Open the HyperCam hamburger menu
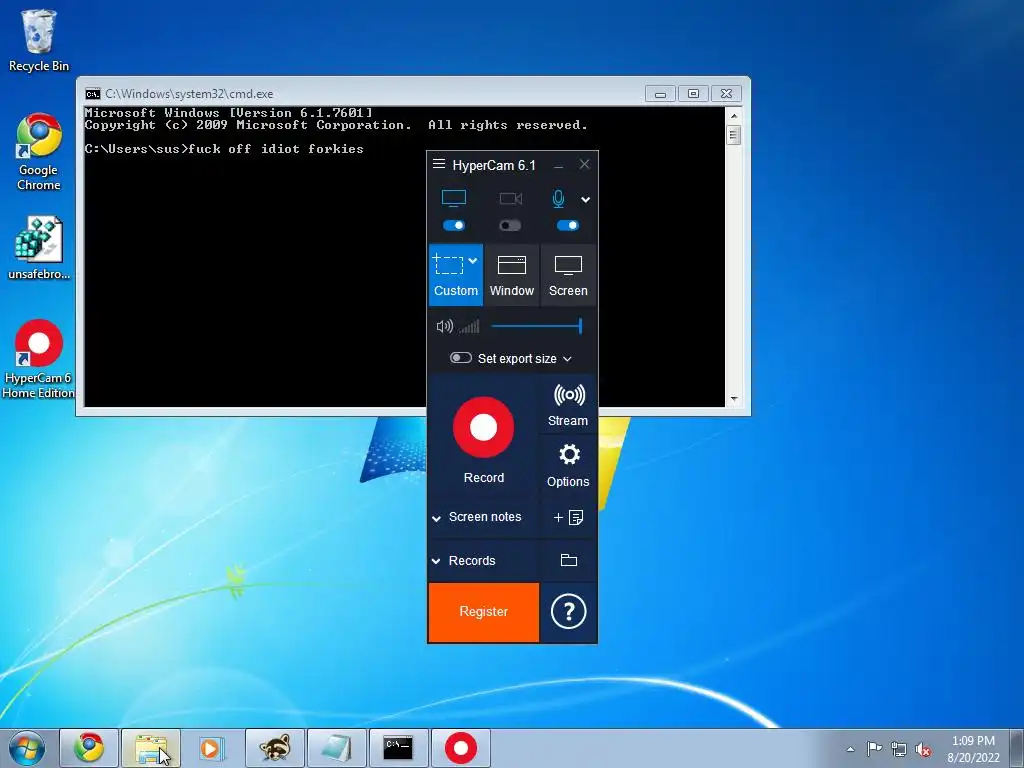 click(x=439, y=164)
